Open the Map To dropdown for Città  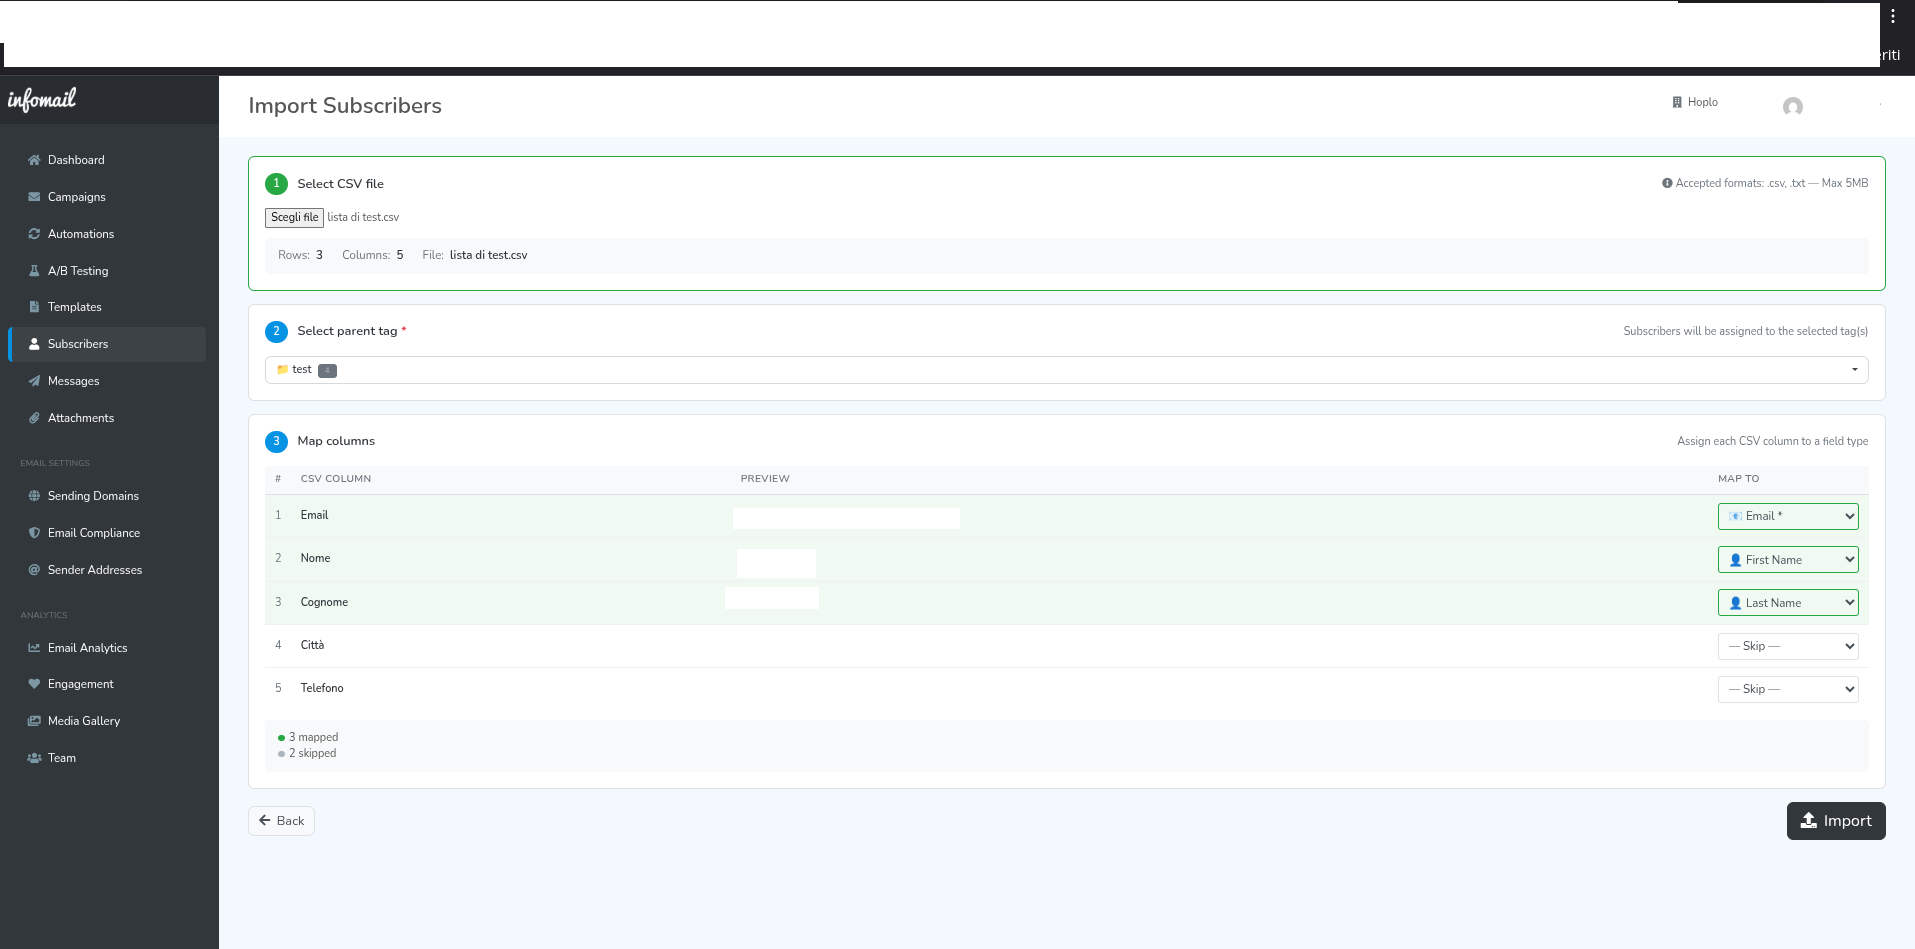click(x=1787, y=645)
